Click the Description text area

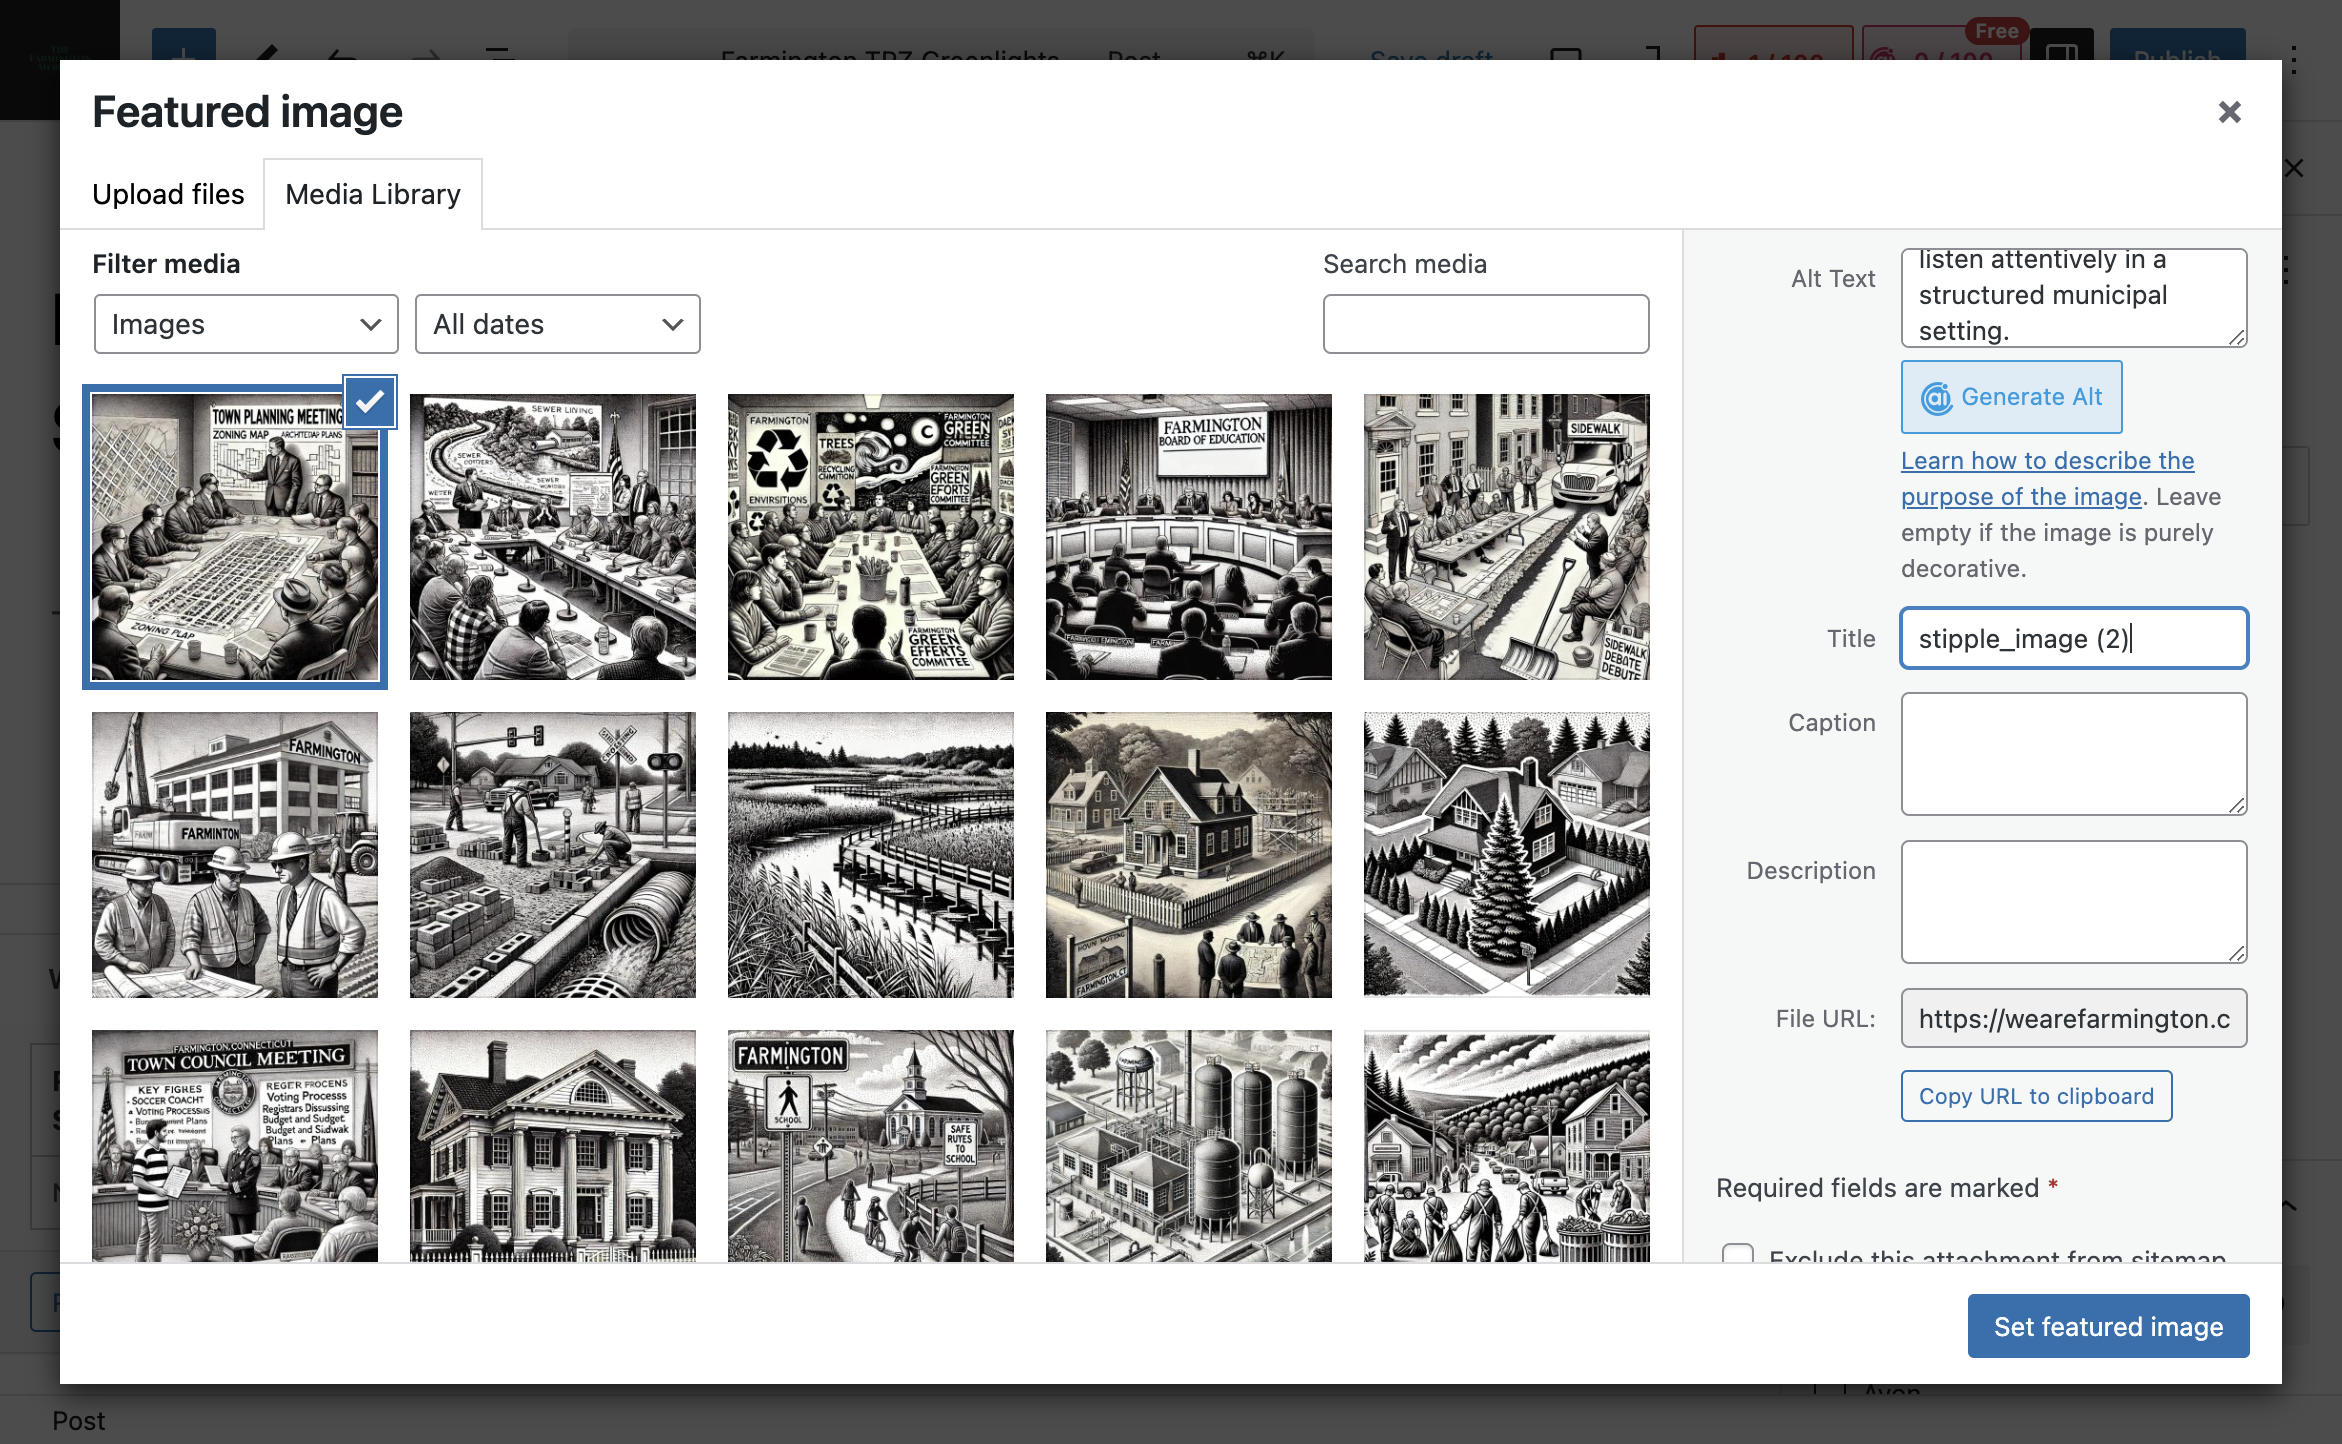pos(2073,902)
